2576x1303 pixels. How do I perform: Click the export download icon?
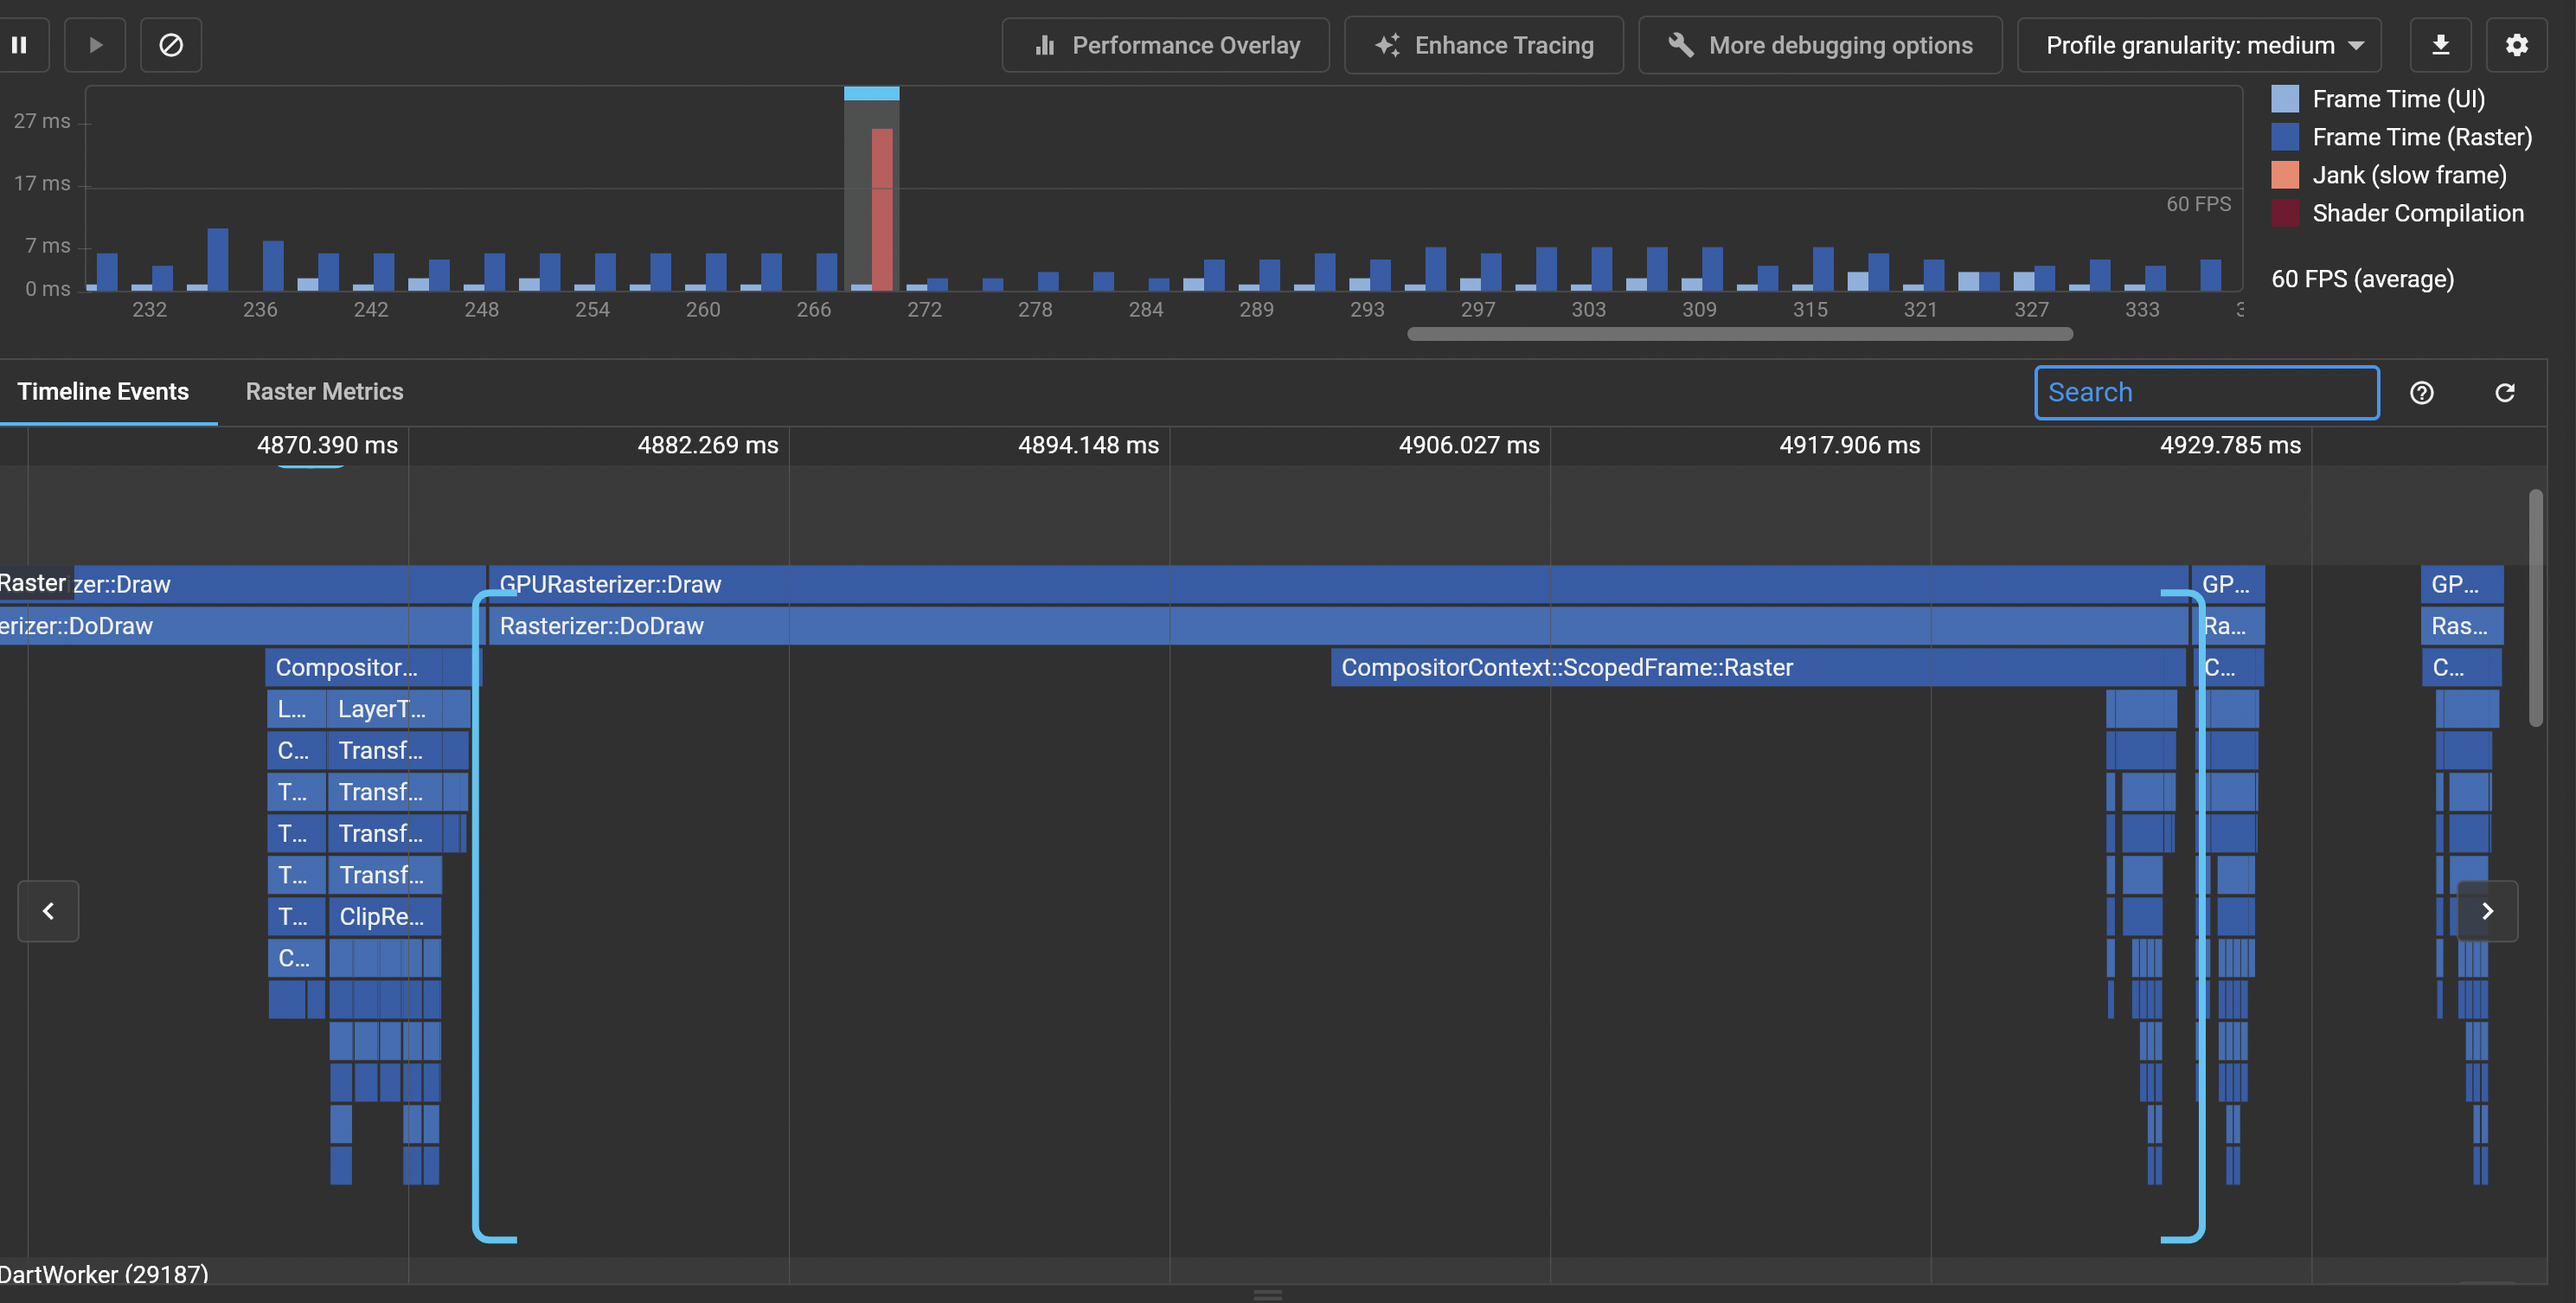(x=2440, y=45)
